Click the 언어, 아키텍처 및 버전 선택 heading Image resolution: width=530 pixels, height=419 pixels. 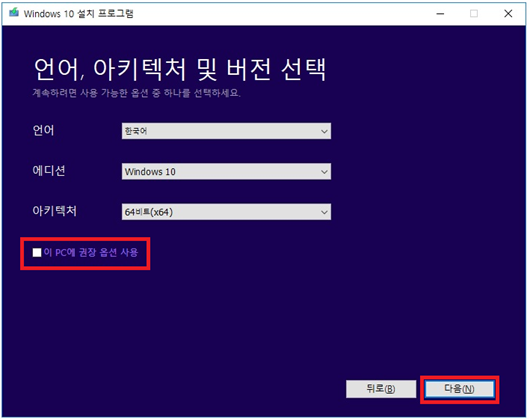pyautogui.click(x=180, y=69)
